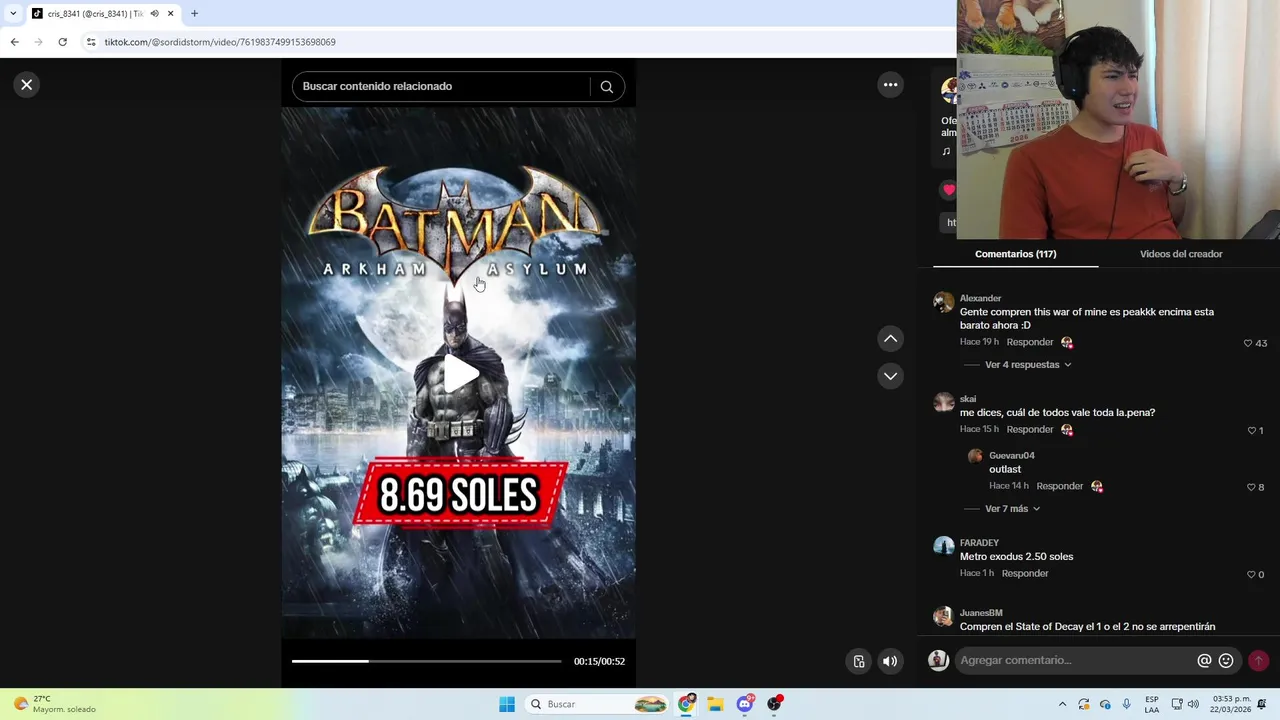Open the ESP LAA language switcher

click(x=1152, y=704)
